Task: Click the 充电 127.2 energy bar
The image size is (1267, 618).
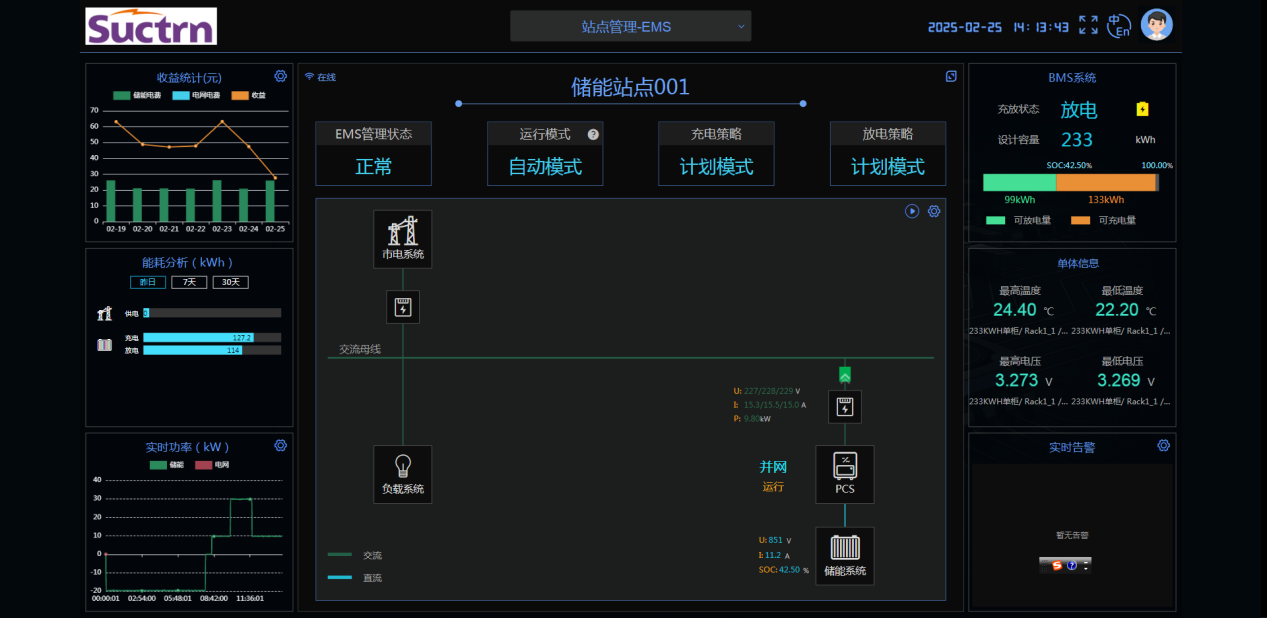Action: (x=198, y=338)
